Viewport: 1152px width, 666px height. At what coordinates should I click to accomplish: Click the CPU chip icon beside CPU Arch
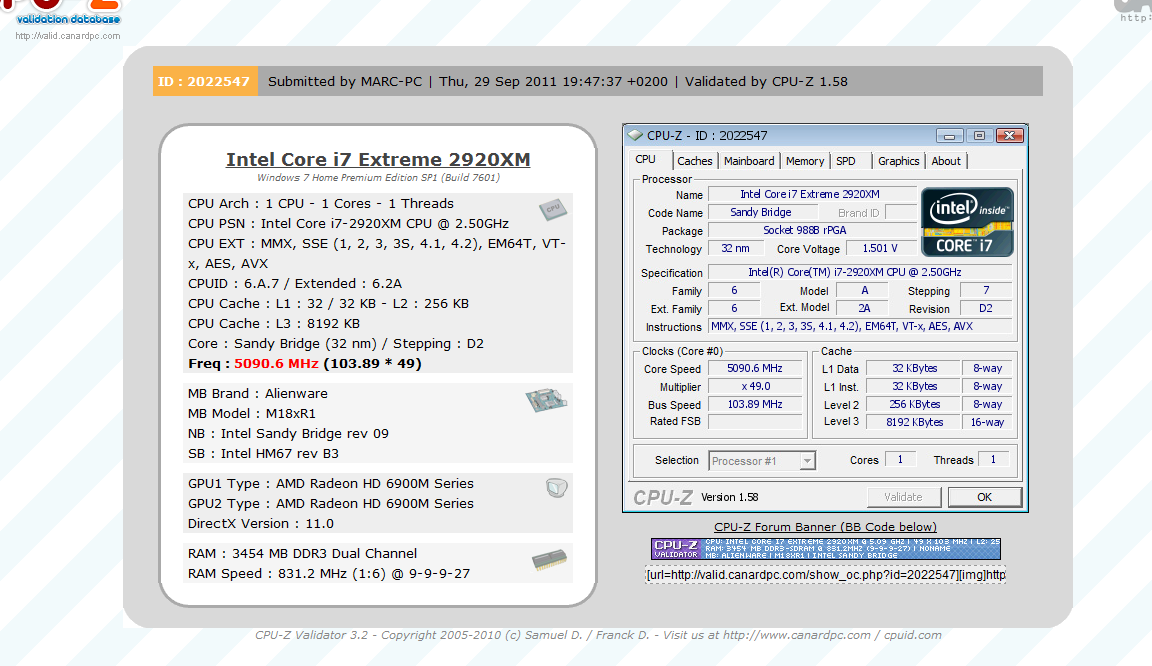552,210
